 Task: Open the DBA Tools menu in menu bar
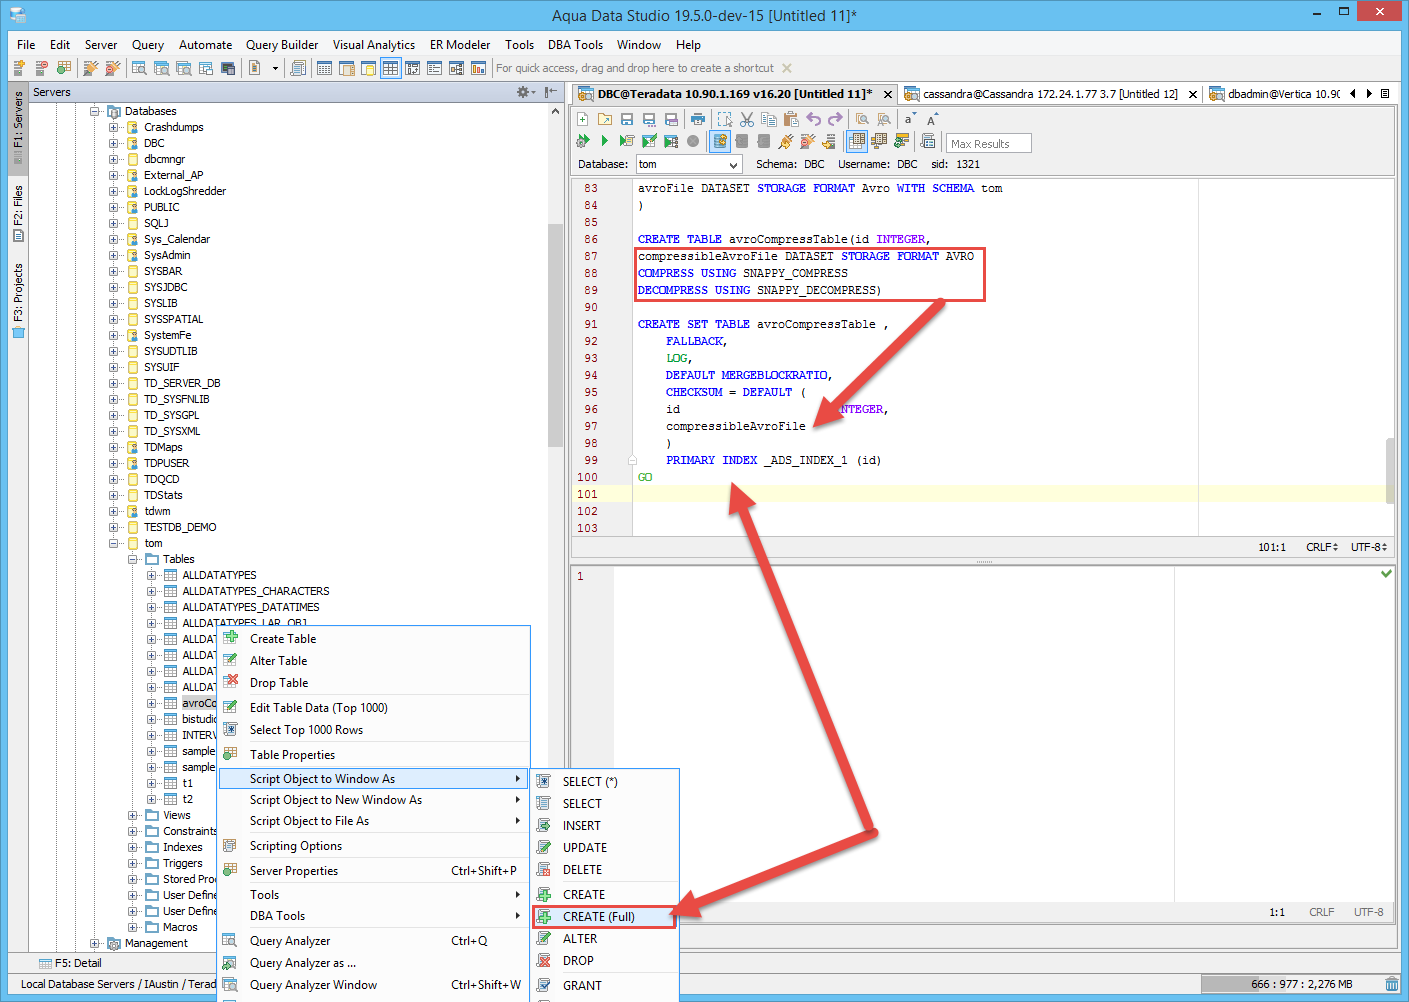pyautogui.click(x=575, y=45)
